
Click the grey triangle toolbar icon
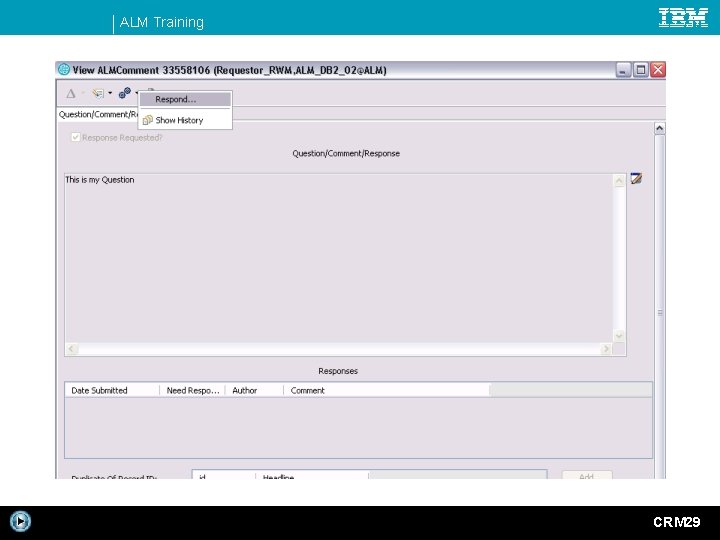tap(71, 94)
